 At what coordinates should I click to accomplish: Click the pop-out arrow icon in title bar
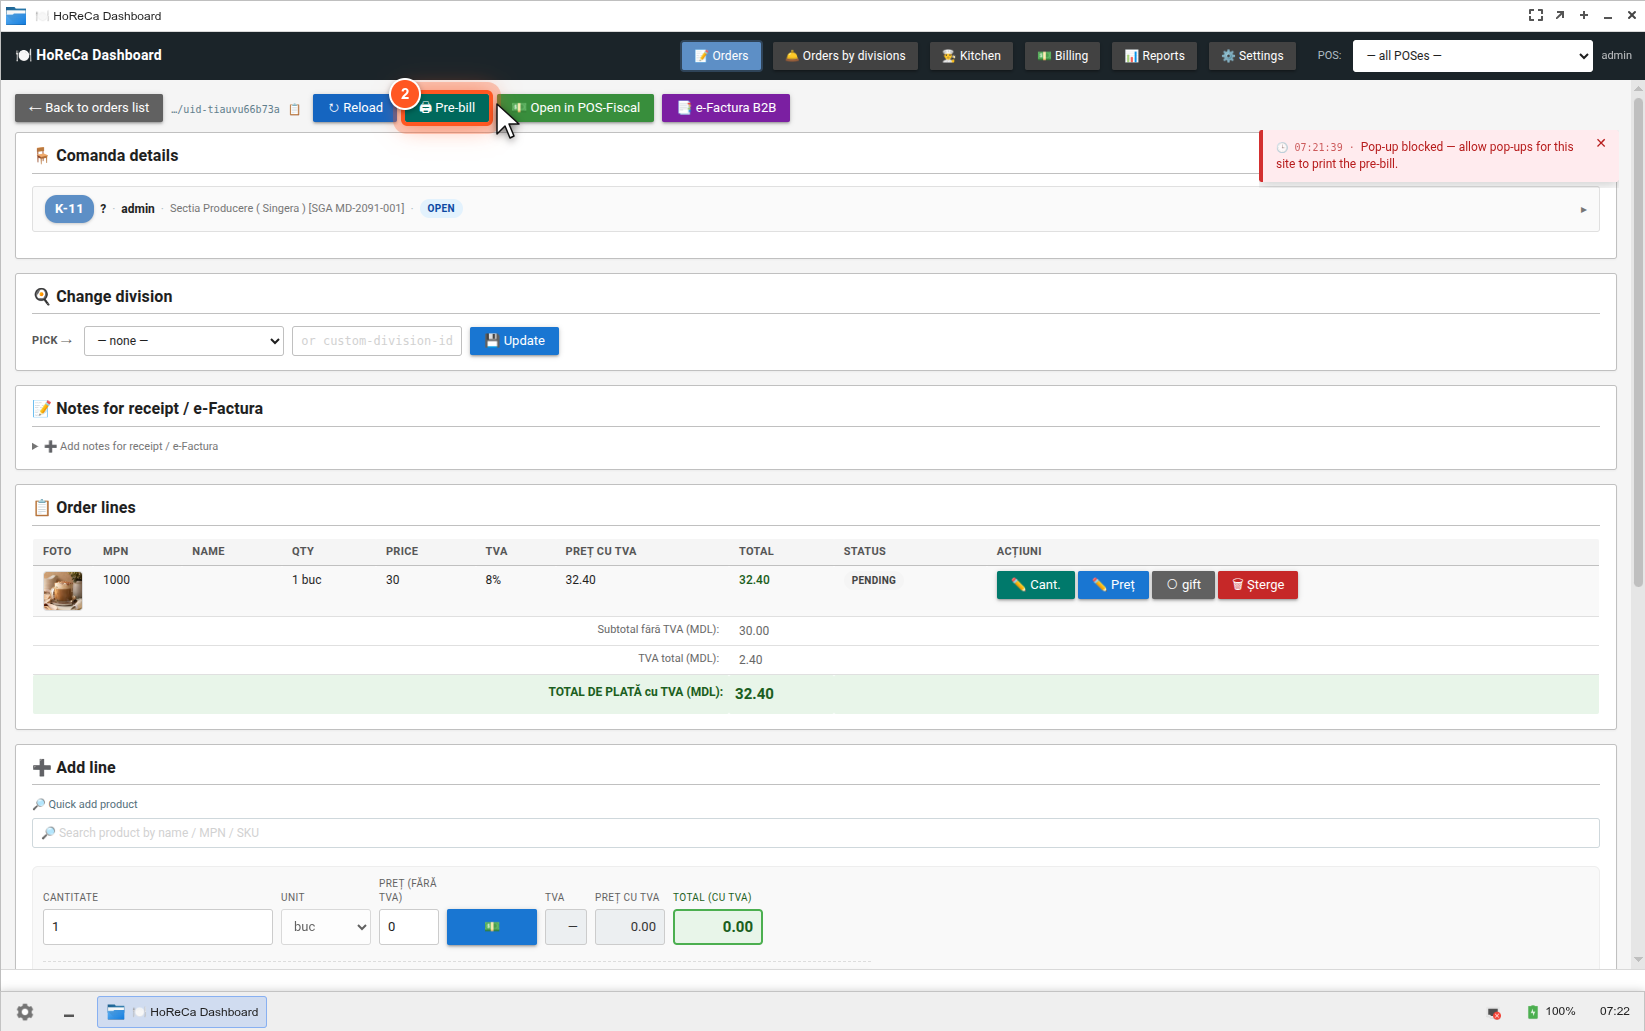pyautogui.click(x=1560, y=16)
